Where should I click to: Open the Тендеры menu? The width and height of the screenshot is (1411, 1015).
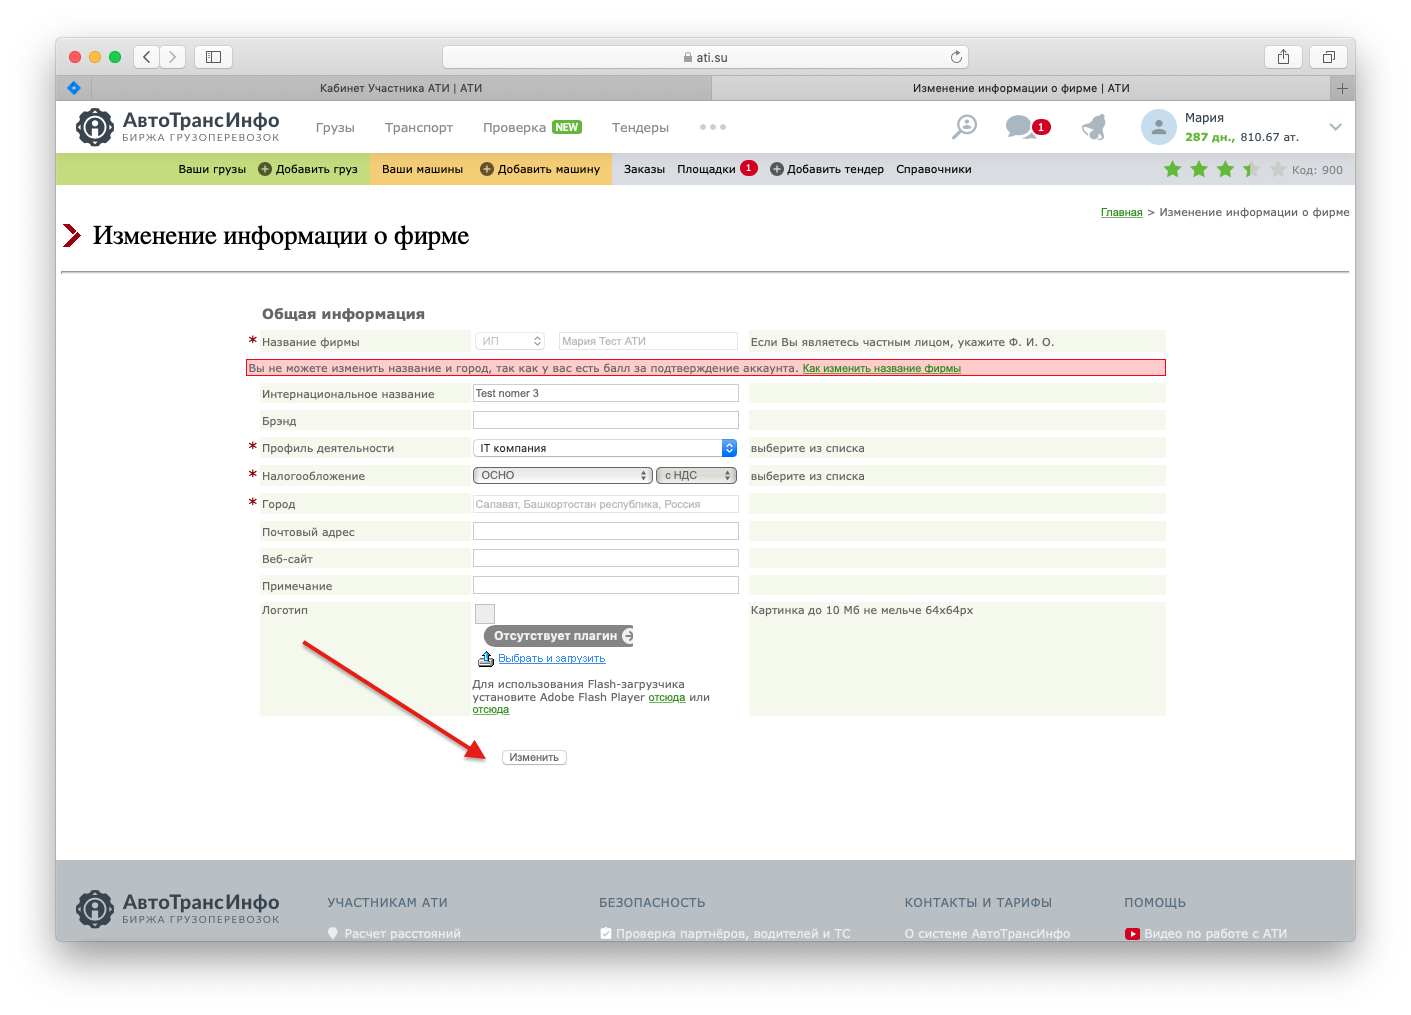[x=640, y=127]
